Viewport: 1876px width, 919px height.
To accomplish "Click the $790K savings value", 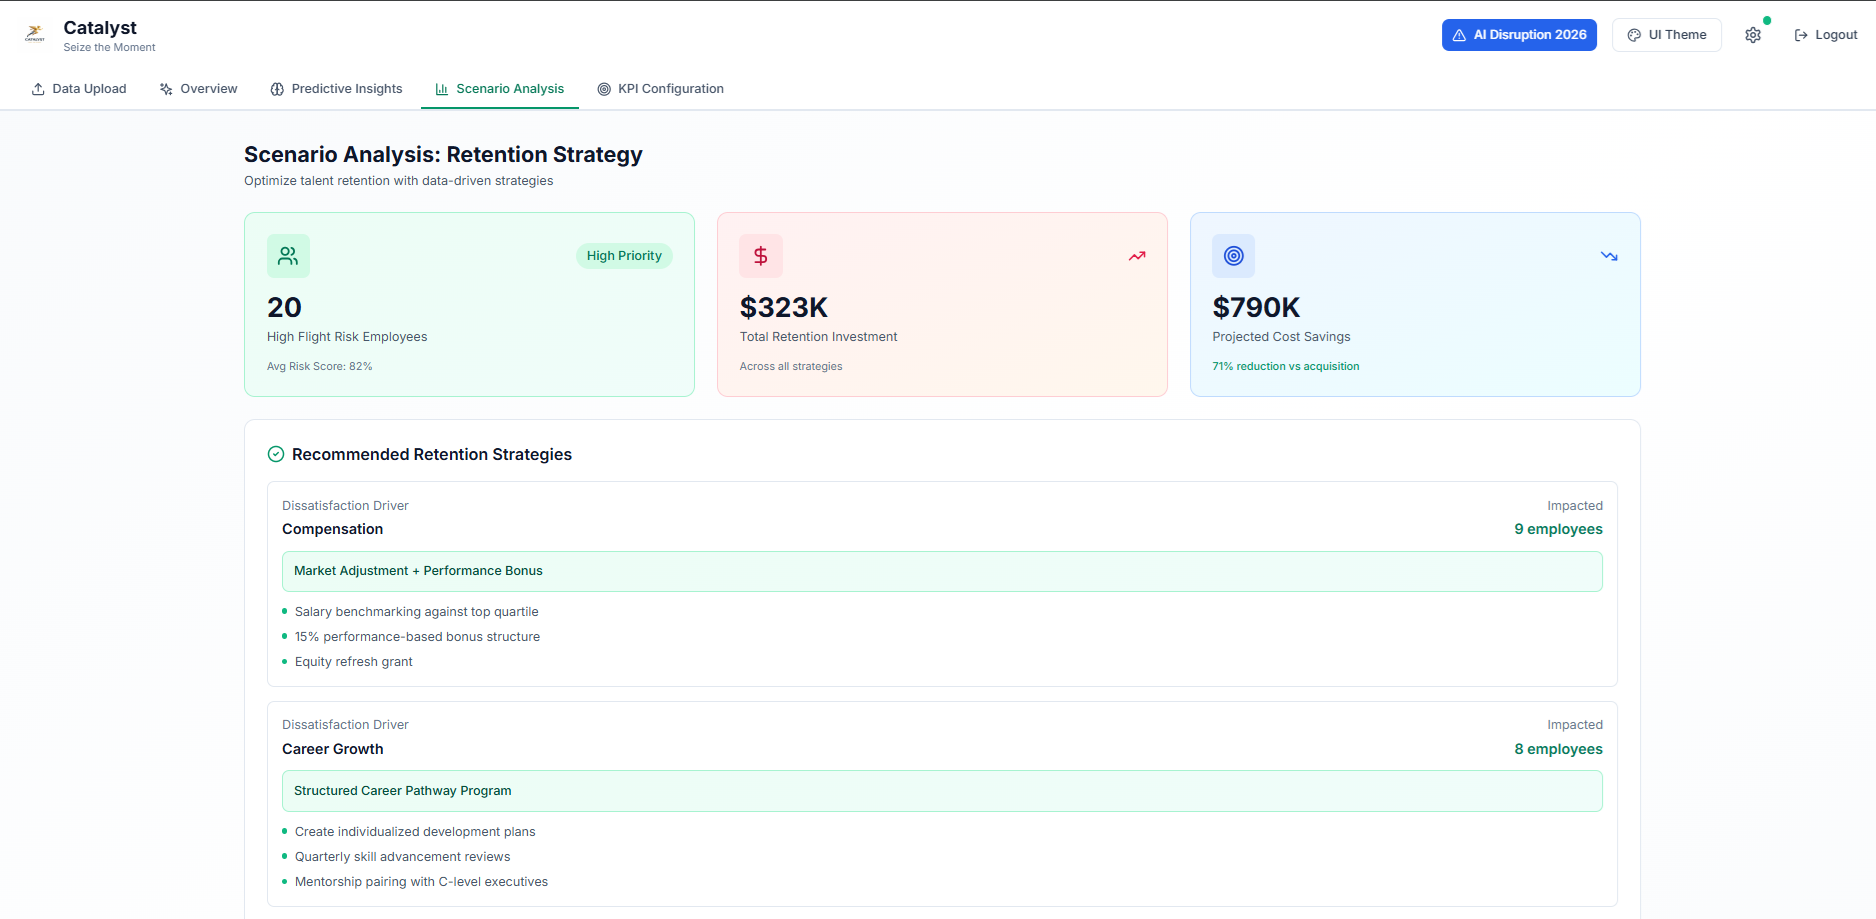I will (1256, 307).
